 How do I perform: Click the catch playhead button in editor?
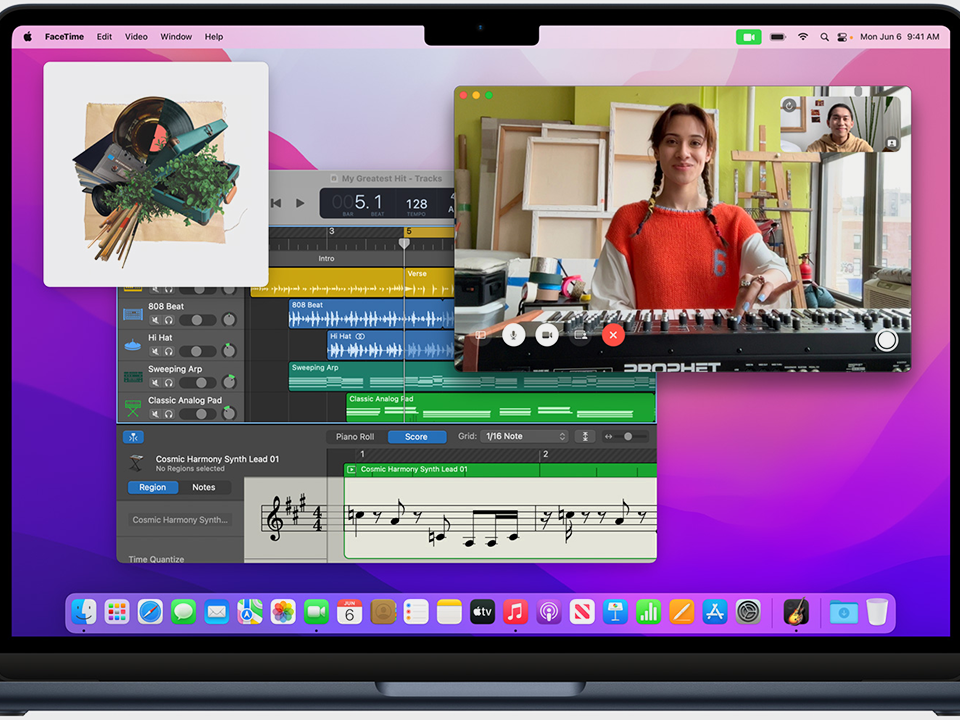click(x=133, y=437)
